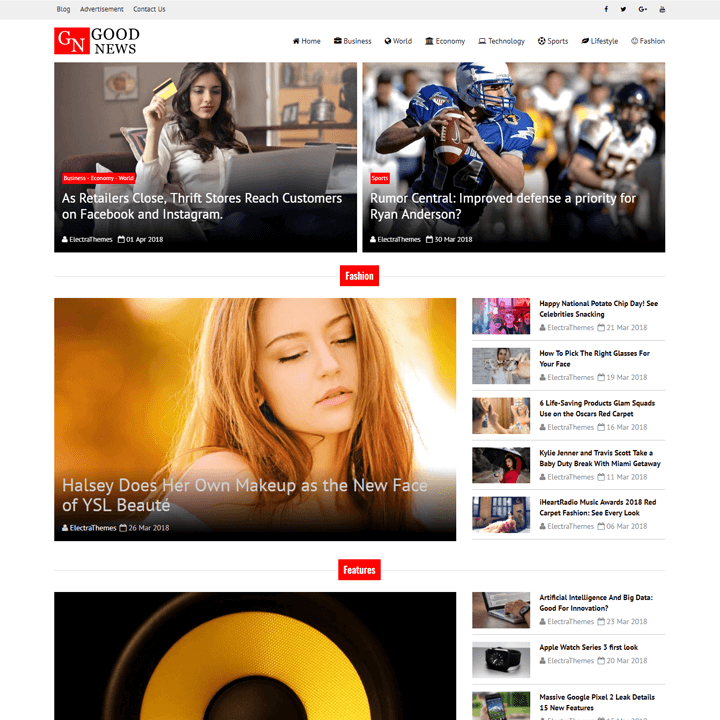
Task: Click the red Fashion section label
Action: (x=359, y=276)
